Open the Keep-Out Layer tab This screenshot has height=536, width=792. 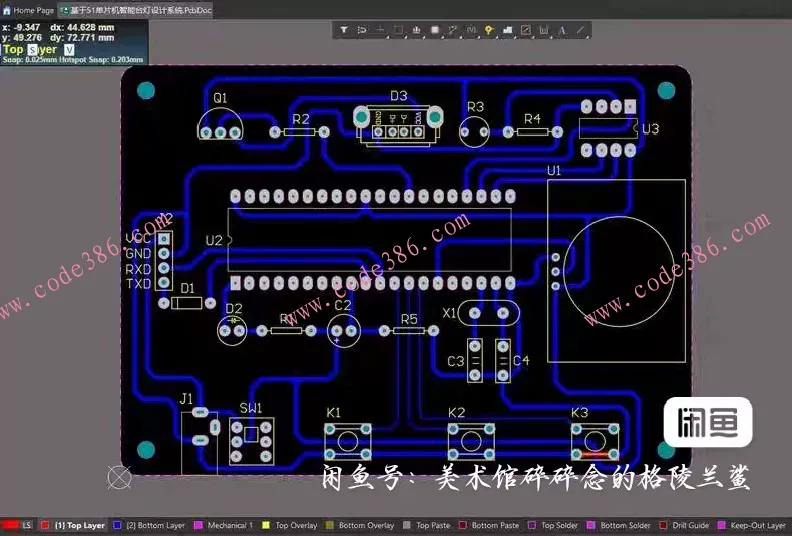tap(757, 525)
